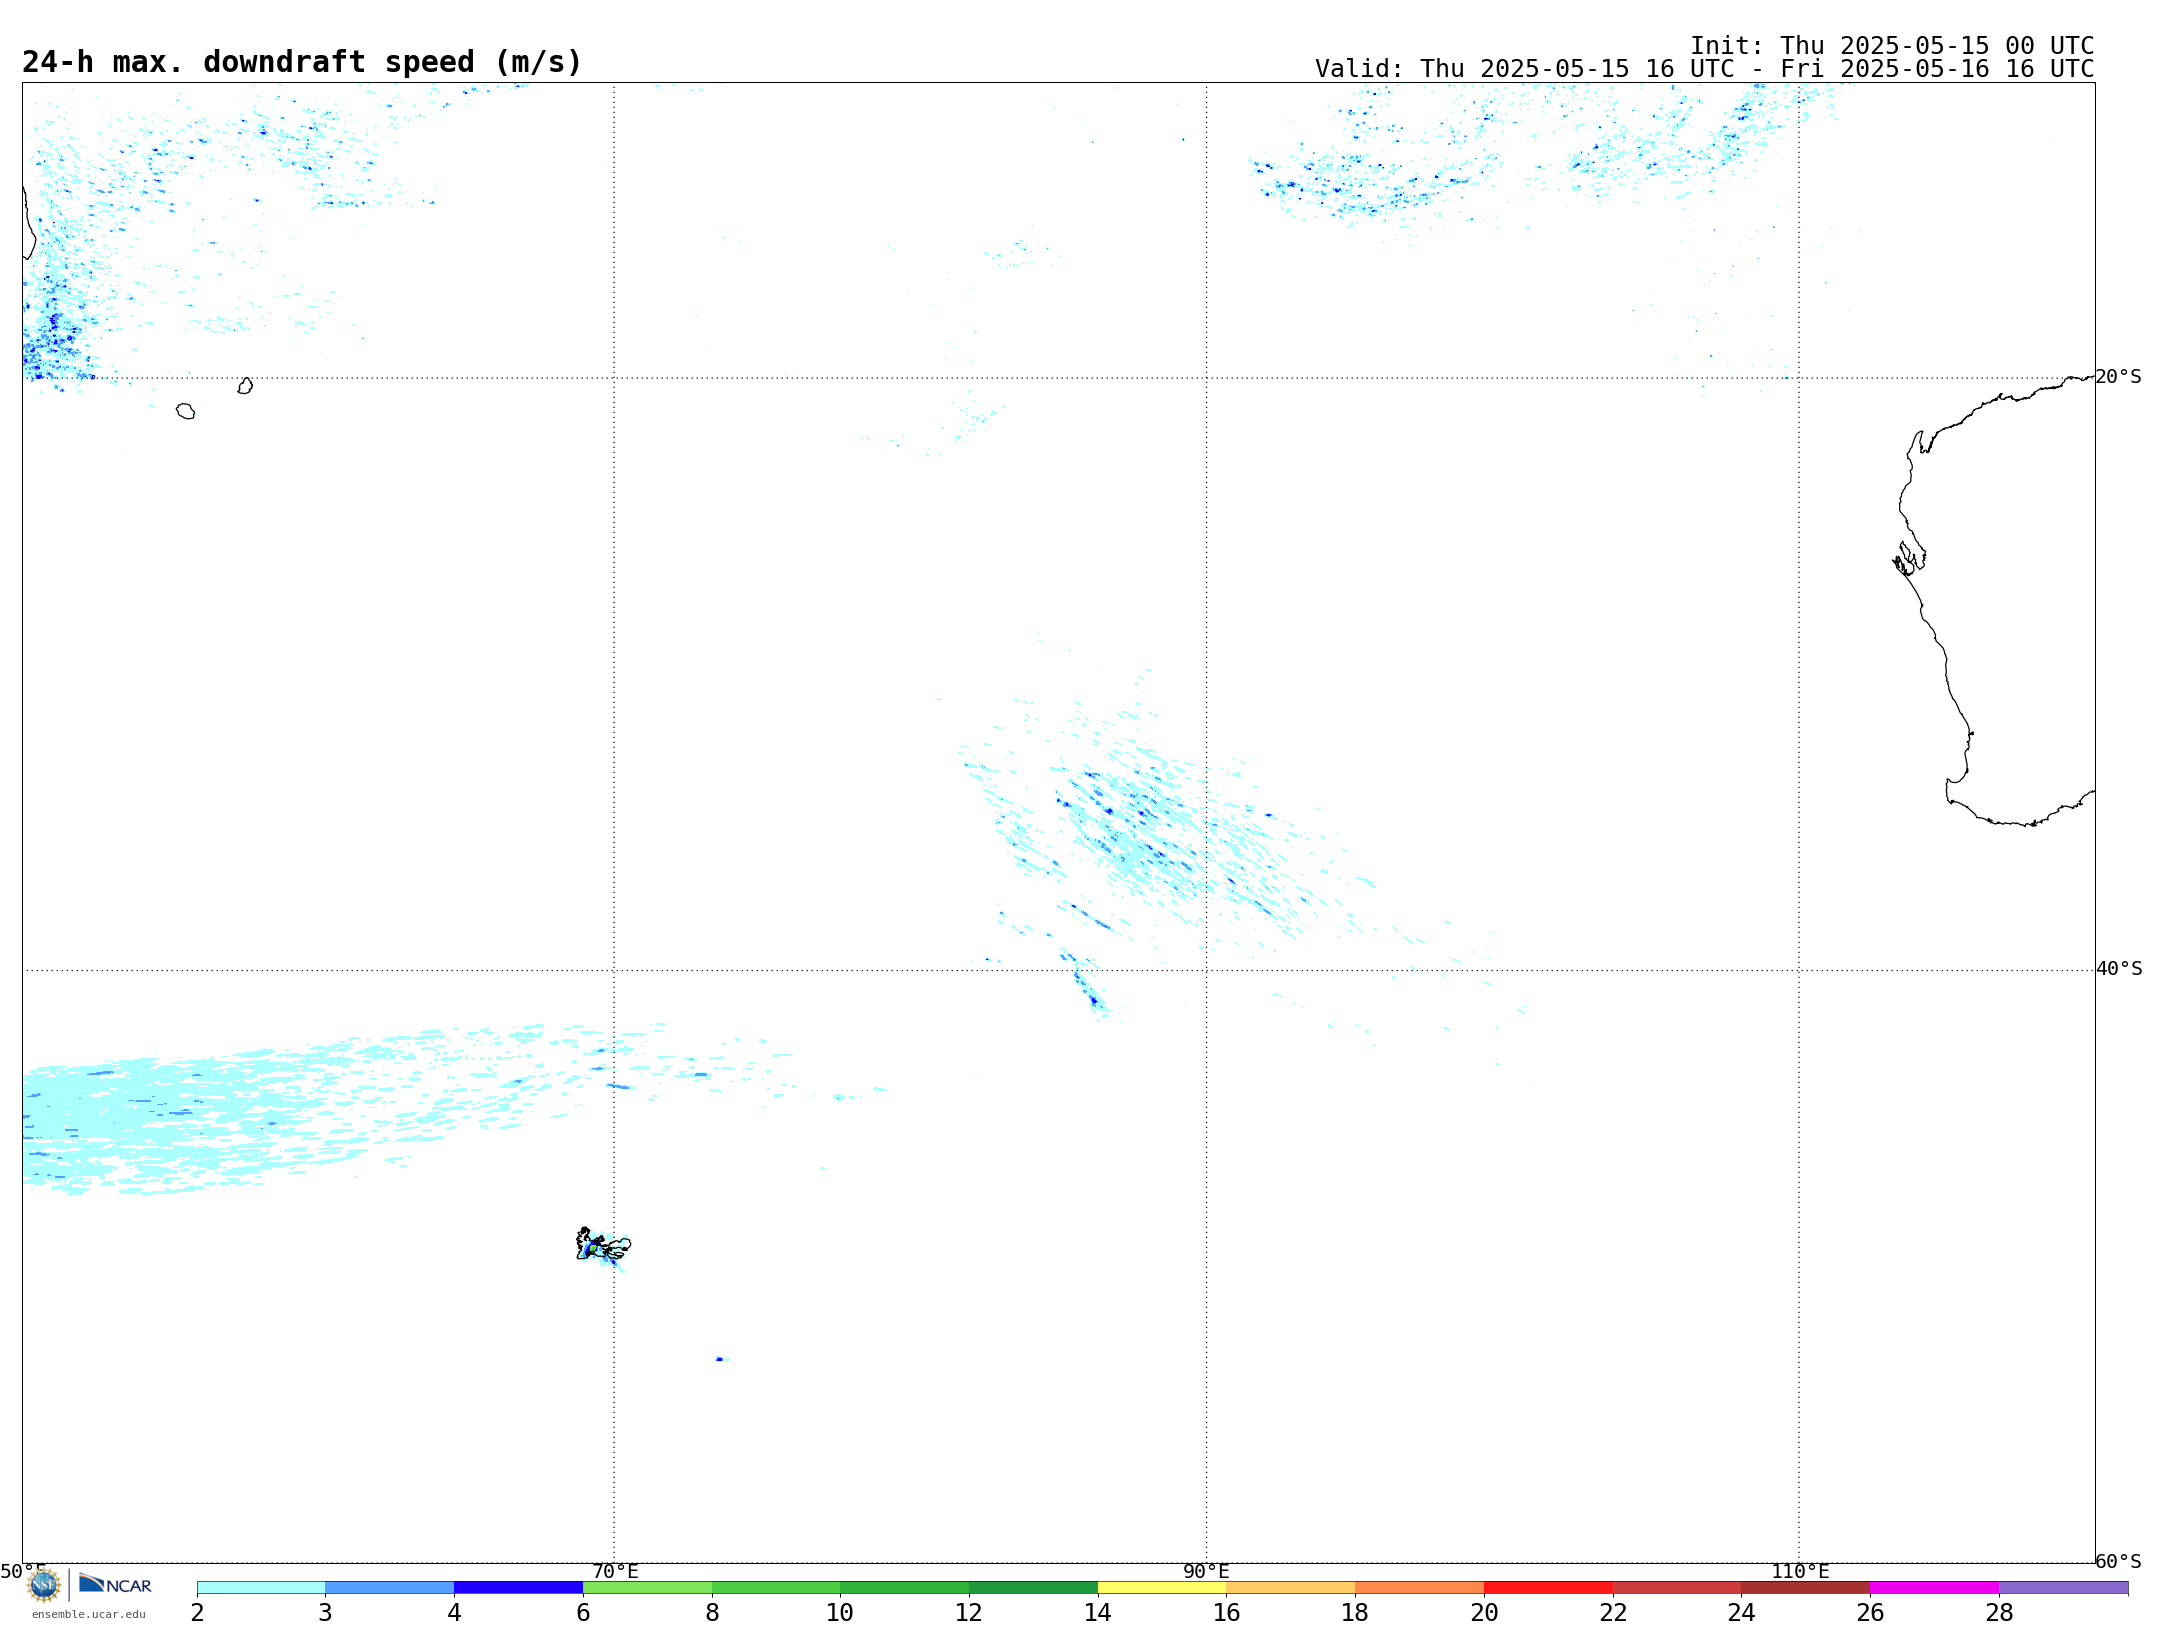Click the 'Valid:' time range text
The width and height of the screenshot is (2160, 1626).
coord(1705,69)
